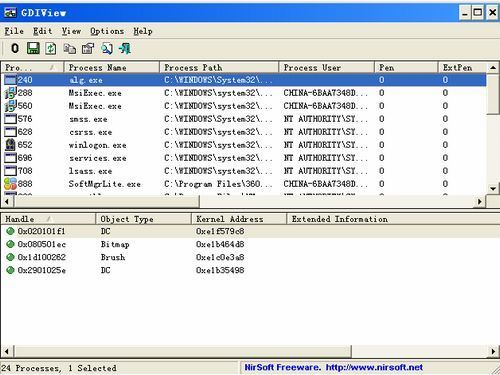This screenshot has width=500, height=375.
Task: Open the Edit menu
Action: 43,31
